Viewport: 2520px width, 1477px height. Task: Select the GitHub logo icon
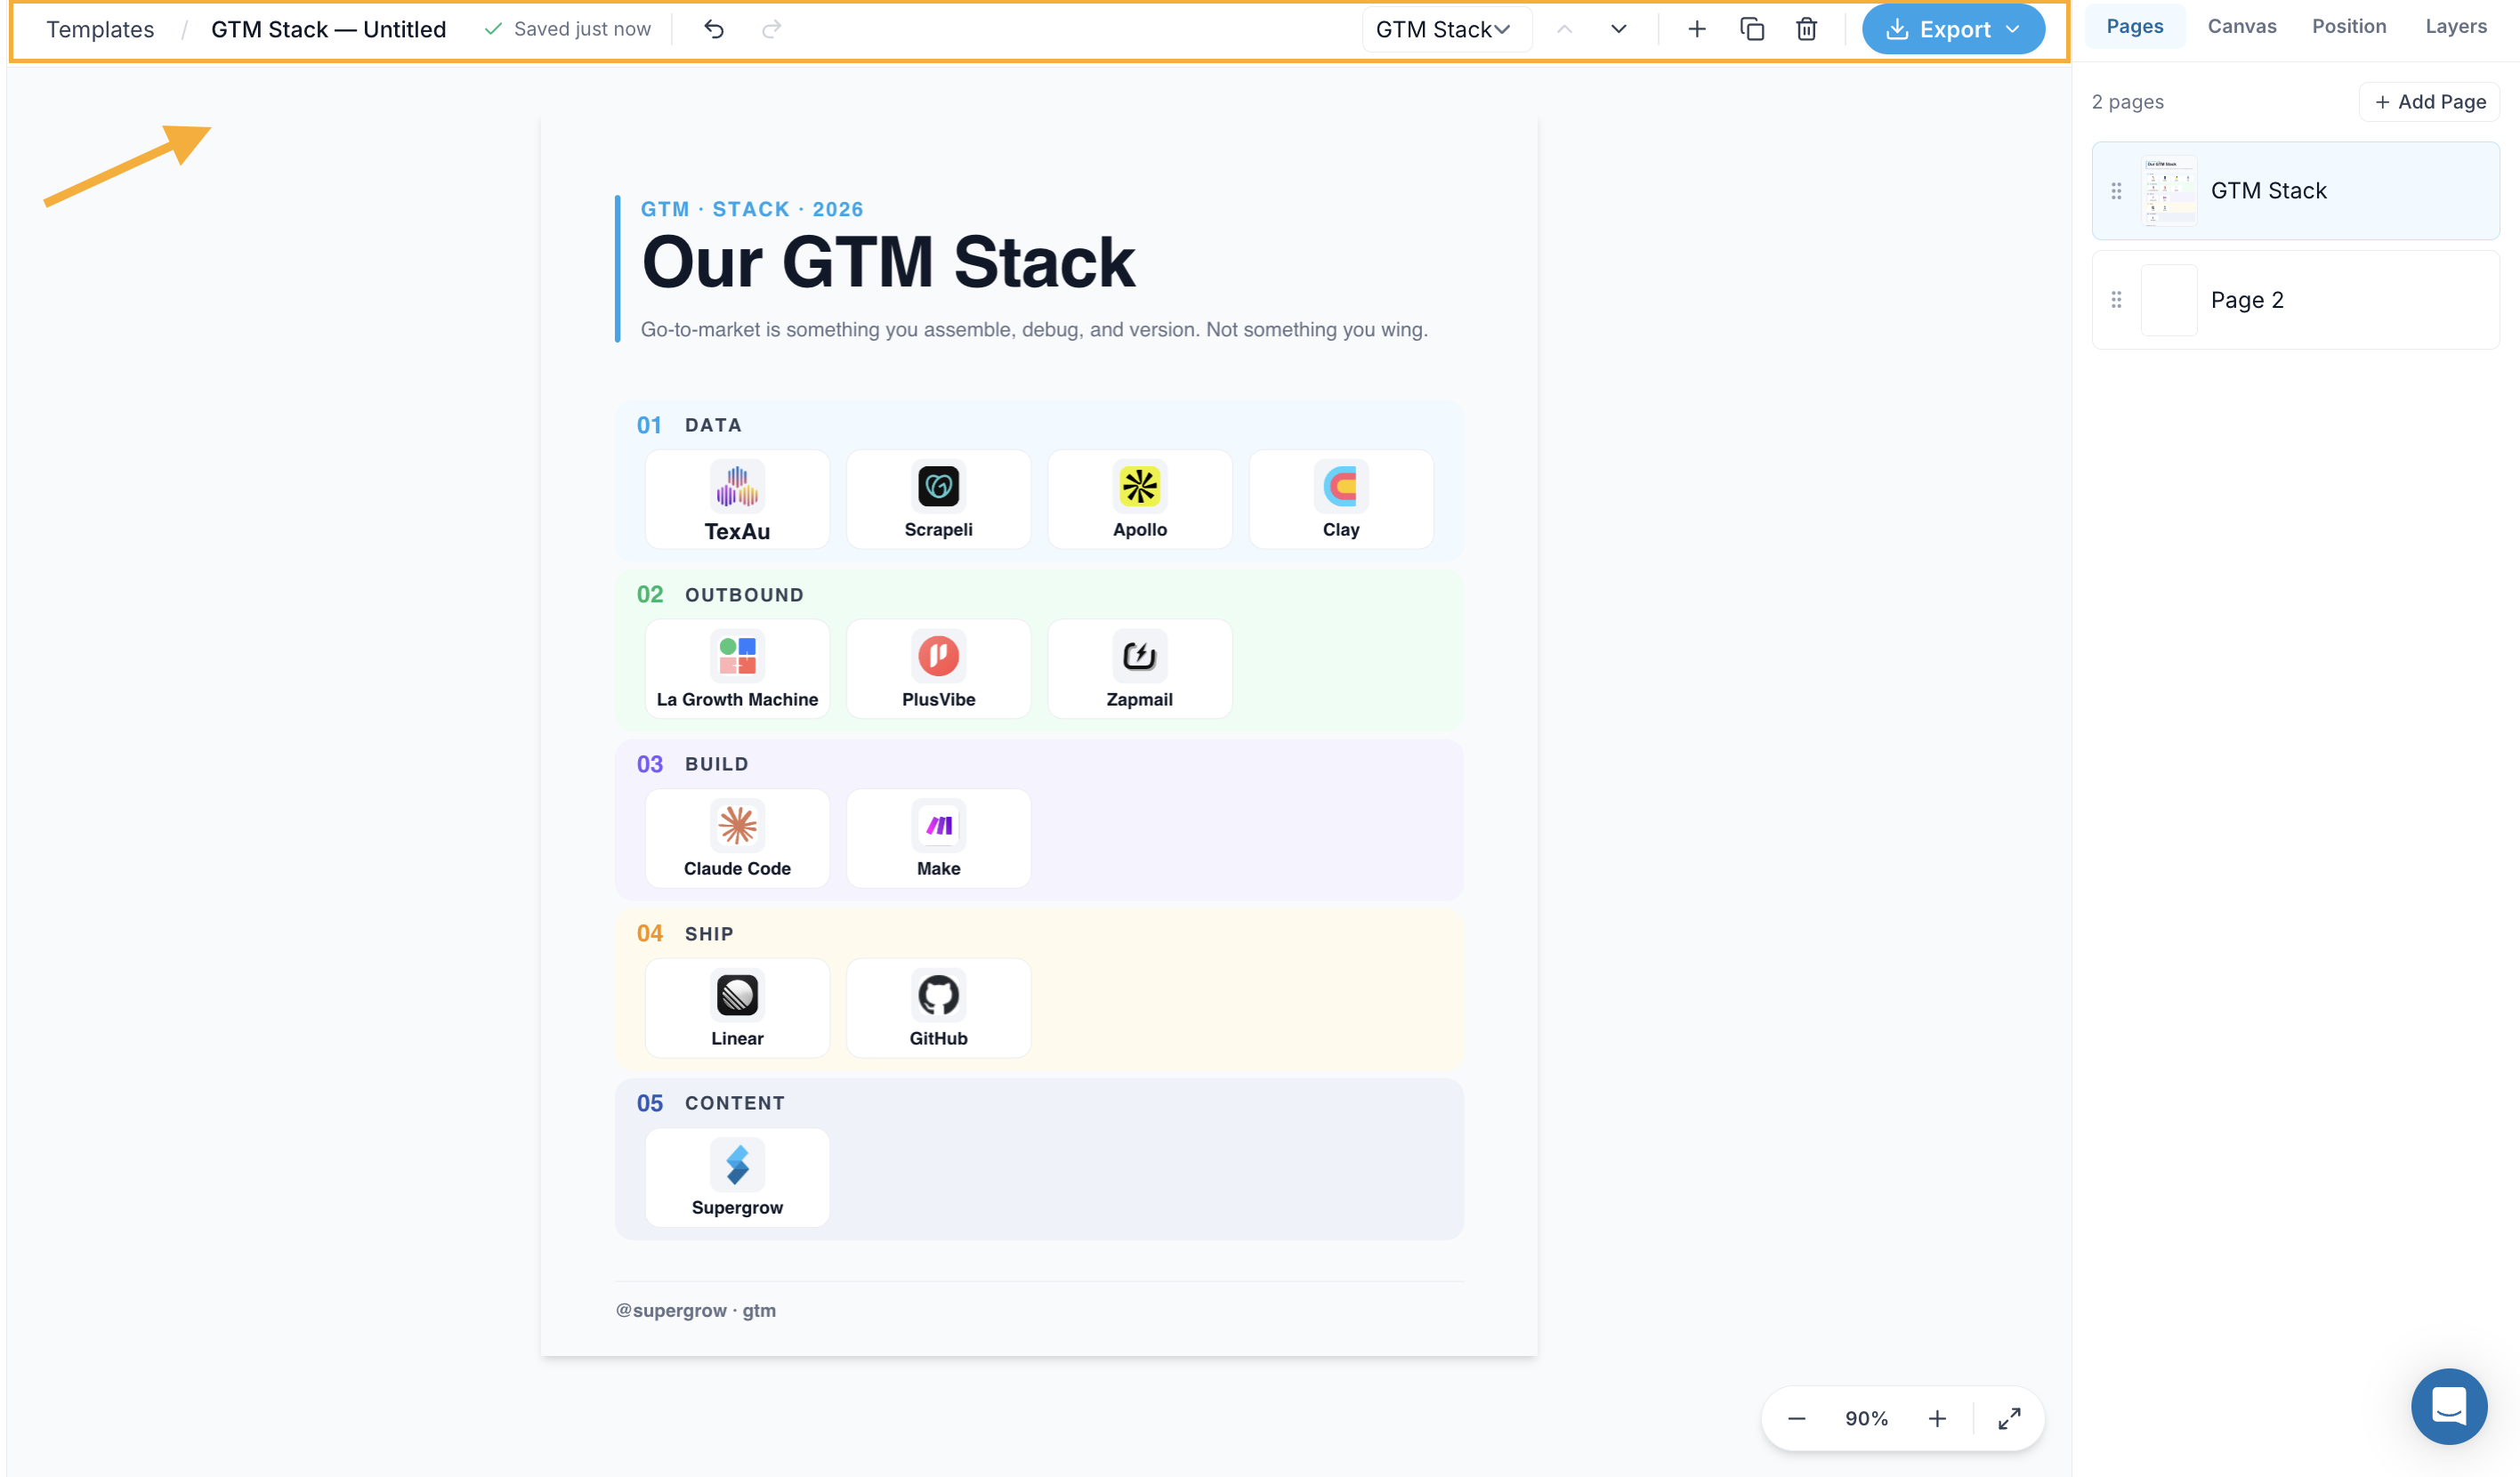click(938, 995)
